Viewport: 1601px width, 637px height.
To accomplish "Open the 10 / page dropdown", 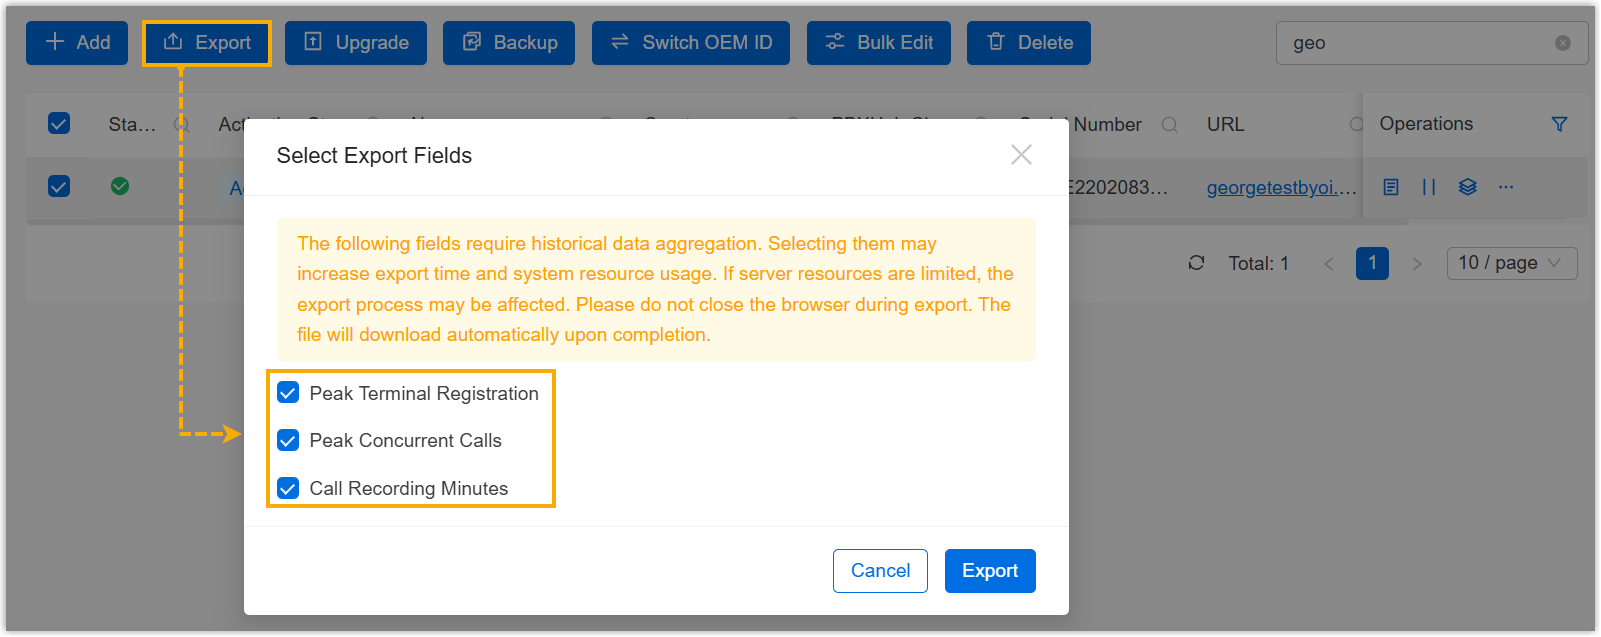I will (x=1511, y=263).
